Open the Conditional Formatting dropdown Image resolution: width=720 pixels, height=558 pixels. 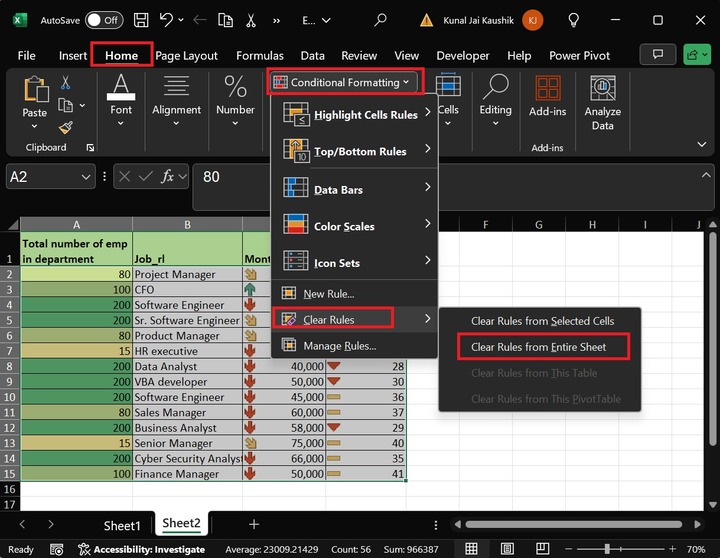pyautogui.click(x=346, y=82)
